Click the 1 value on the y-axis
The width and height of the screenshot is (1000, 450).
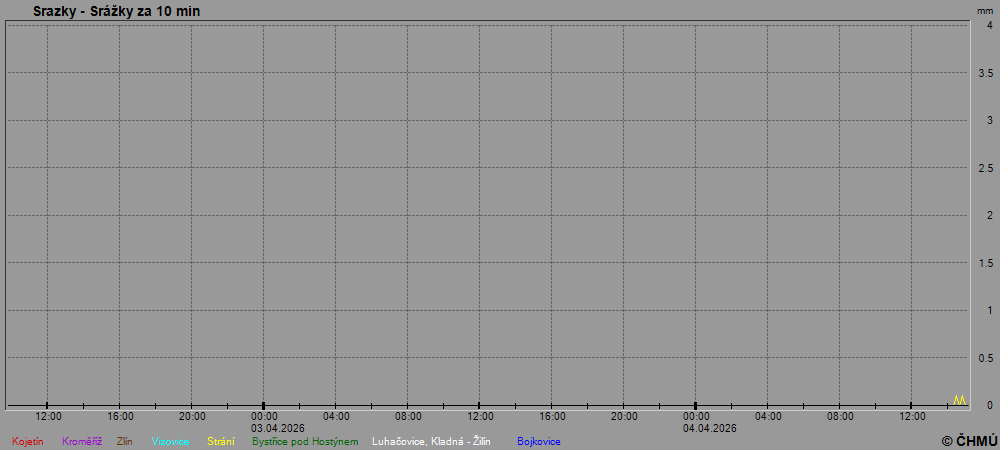[x=989, y=310]
